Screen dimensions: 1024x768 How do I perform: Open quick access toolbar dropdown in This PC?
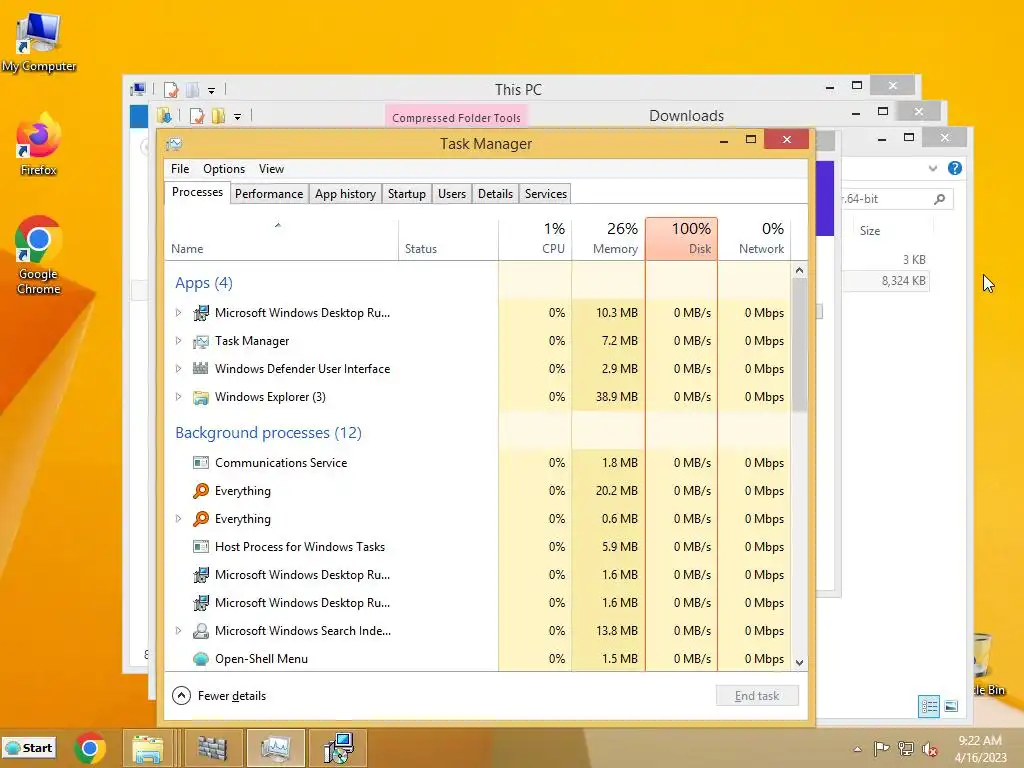click(212, 91)
